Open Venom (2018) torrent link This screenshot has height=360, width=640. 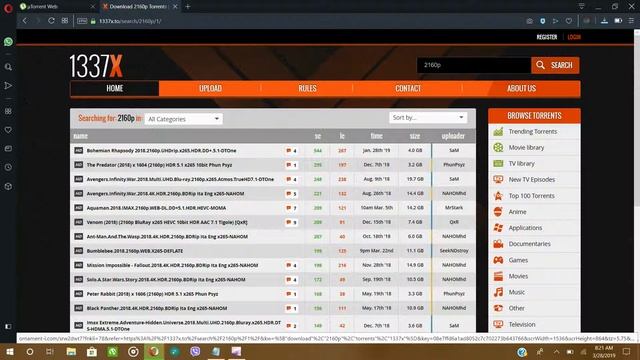(167, 222)
